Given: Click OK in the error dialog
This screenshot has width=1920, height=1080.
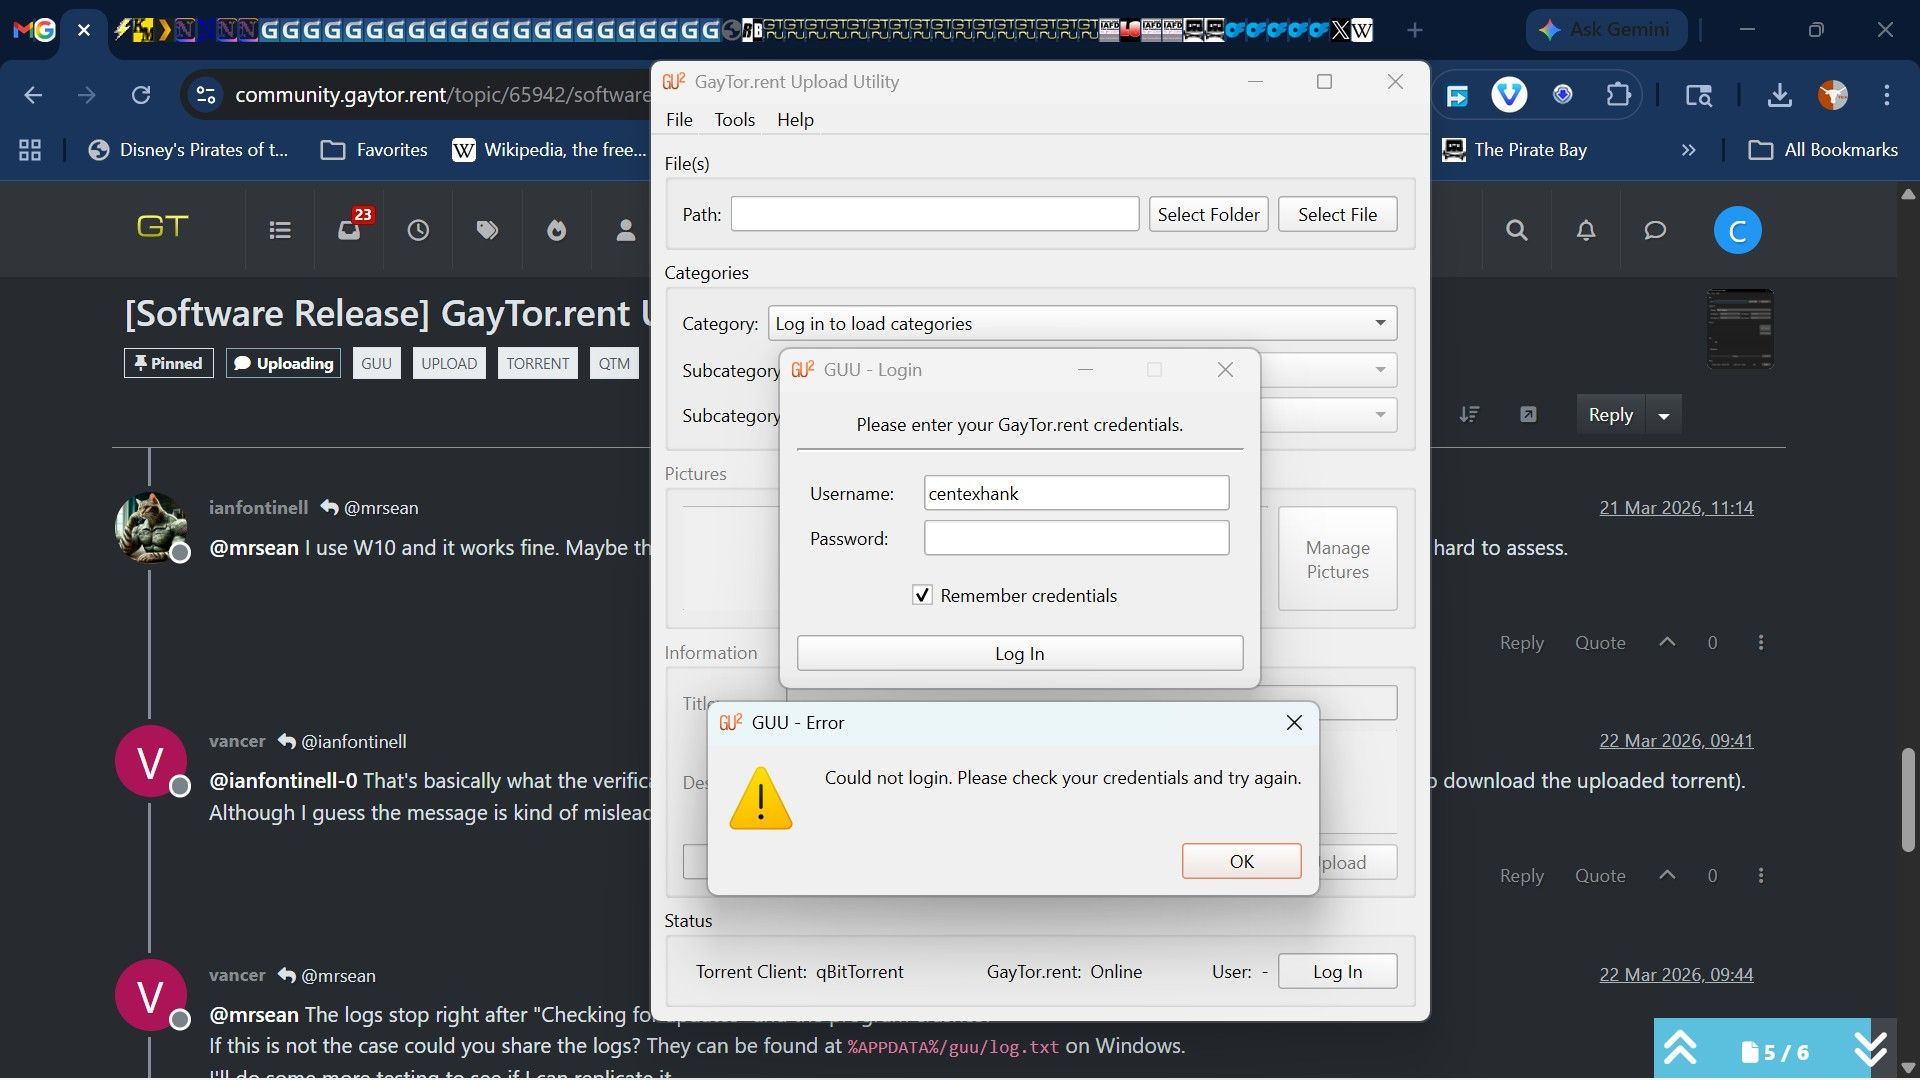Looking at the screenshot, I should point(1241,861).
